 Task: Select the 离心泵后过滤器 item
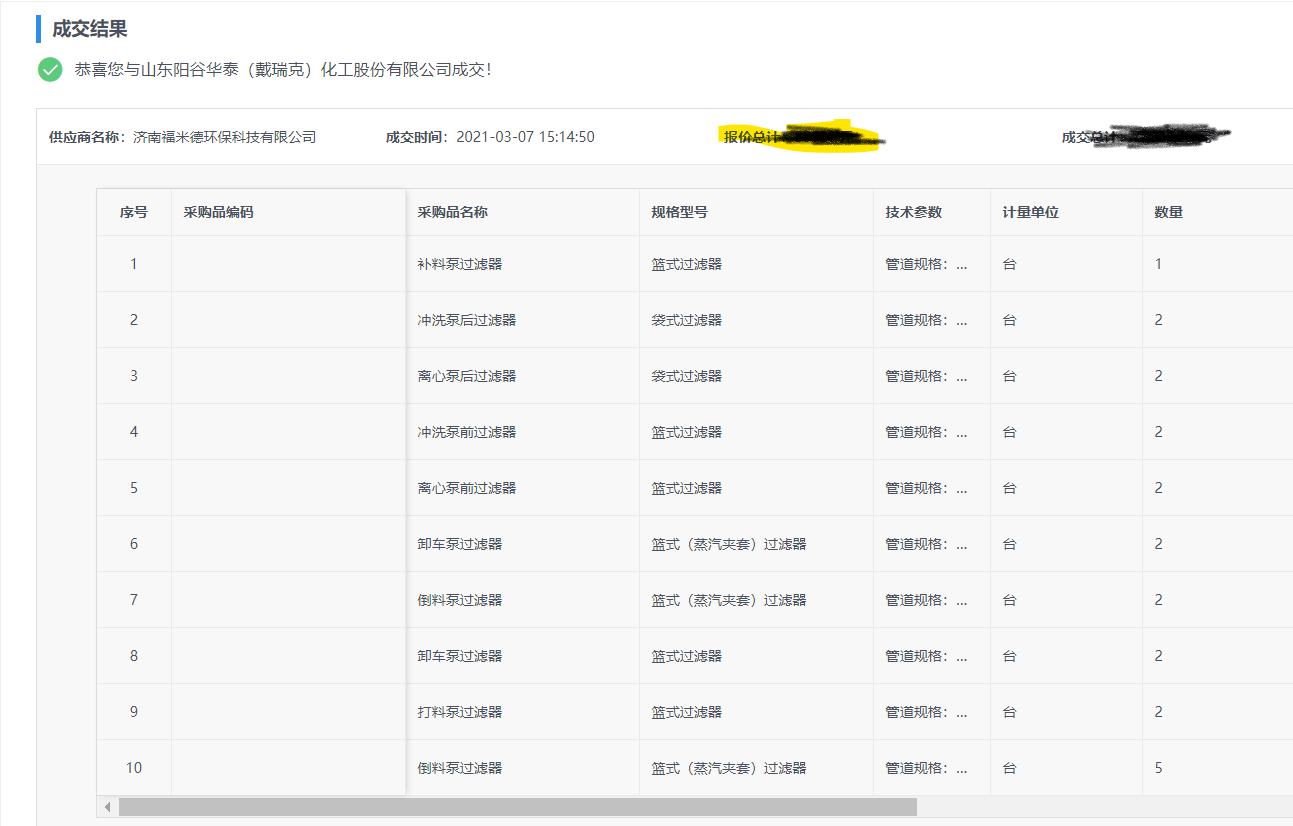(x=467, y=376)
